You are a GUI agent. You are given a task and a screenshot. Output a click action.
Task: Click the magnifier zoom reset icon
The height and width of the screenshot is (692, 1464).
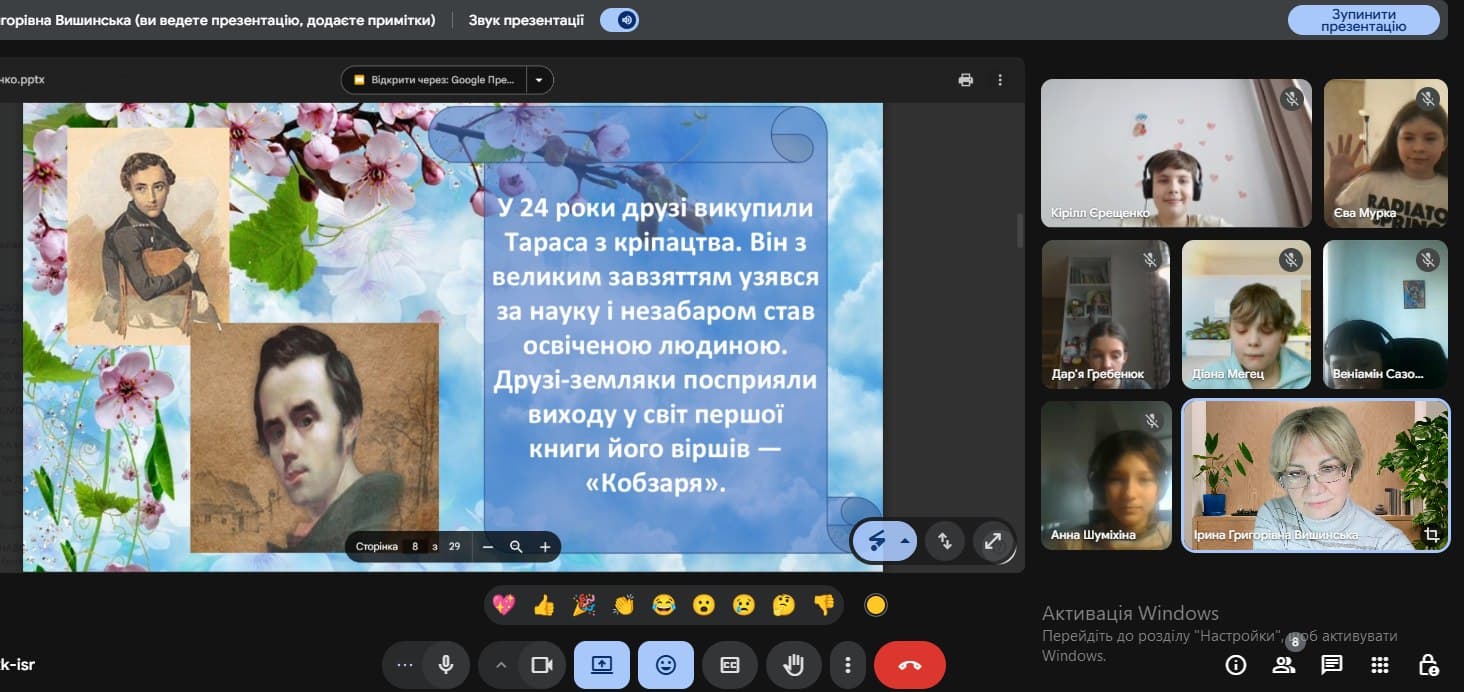tap(516, 546)
